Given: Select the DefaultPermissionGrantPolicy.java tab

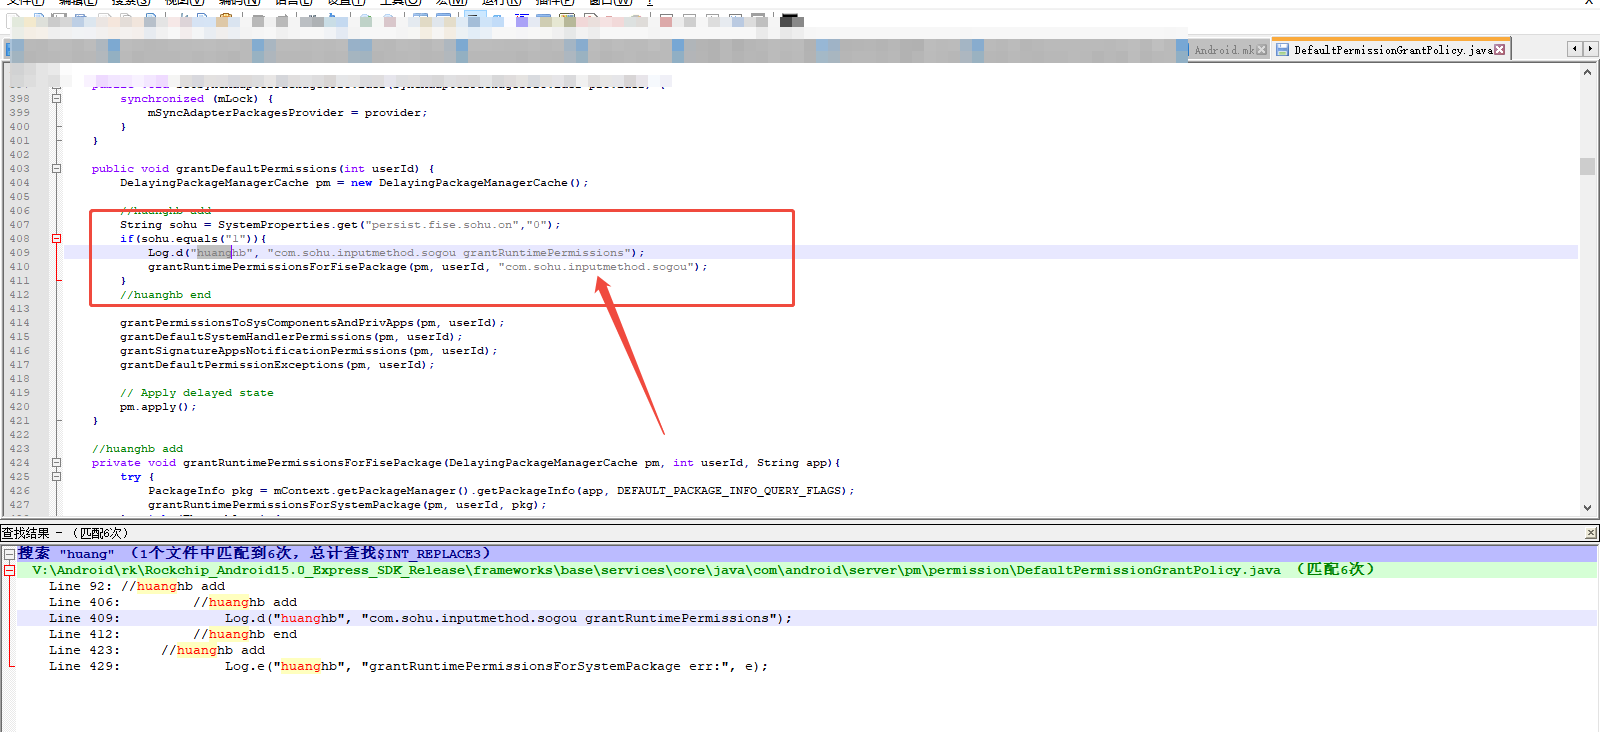Looking at the screenshot, I should pyautogui.click(x=1392, y=50).
